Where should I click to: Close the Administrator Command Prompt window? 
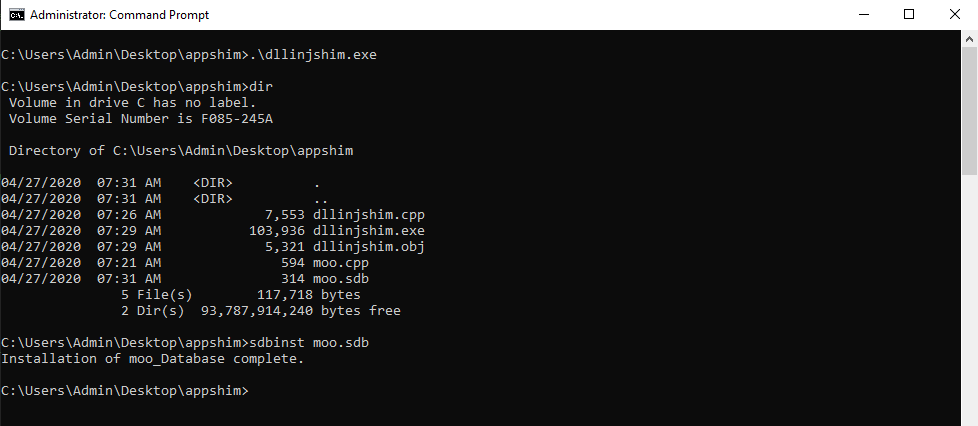pyautogui.click(x=955, y=15)
